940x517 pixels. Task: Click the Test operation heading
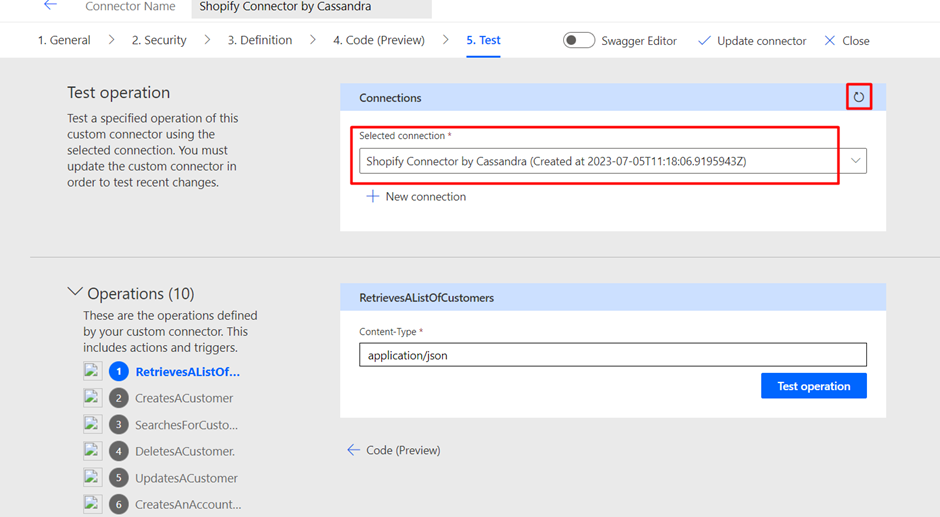coord(119,92)
